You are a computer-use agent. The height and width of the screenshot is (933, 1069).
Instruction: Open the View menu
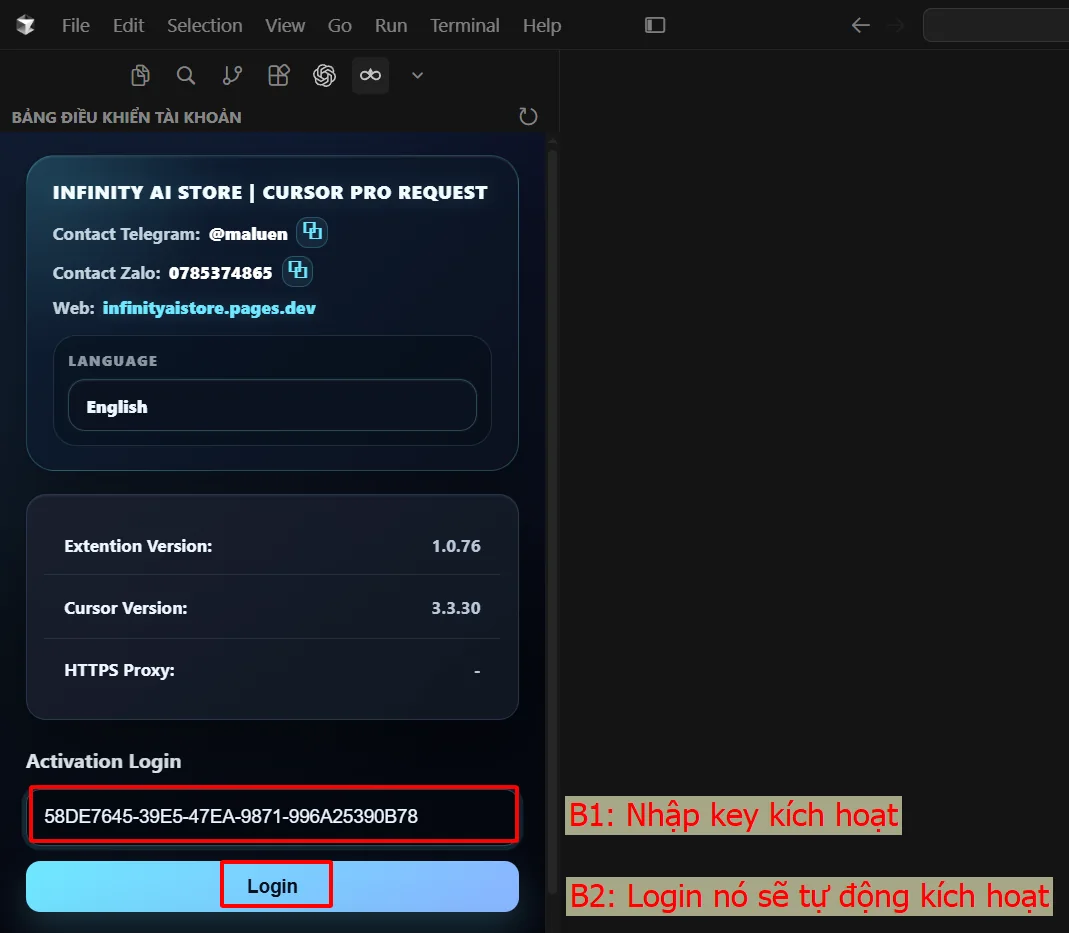(285, 25)
